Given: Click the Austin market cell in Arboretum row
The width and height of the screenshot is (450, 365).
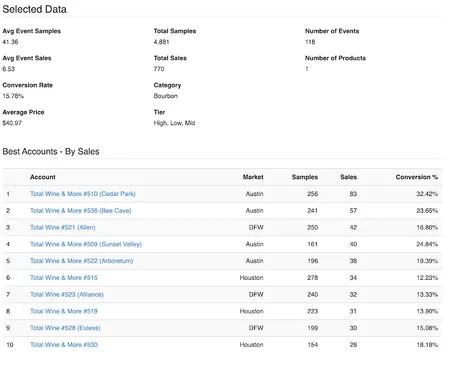Looking at the screenshot, I should 255,261.
